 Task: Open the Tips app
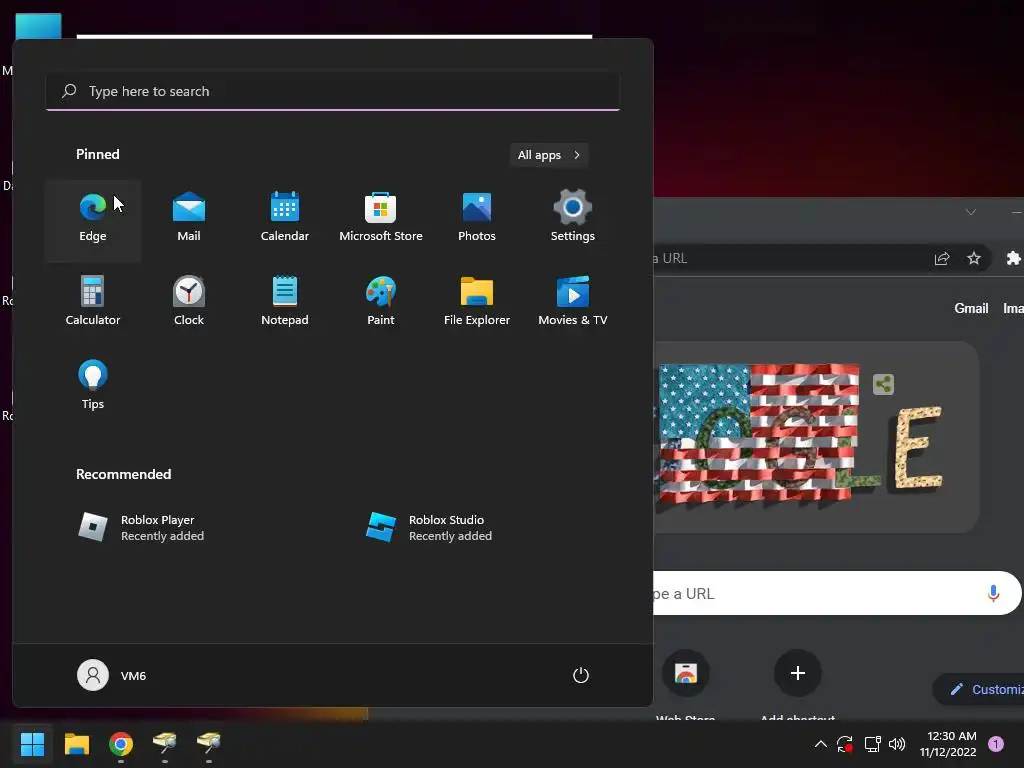(93, 387)
